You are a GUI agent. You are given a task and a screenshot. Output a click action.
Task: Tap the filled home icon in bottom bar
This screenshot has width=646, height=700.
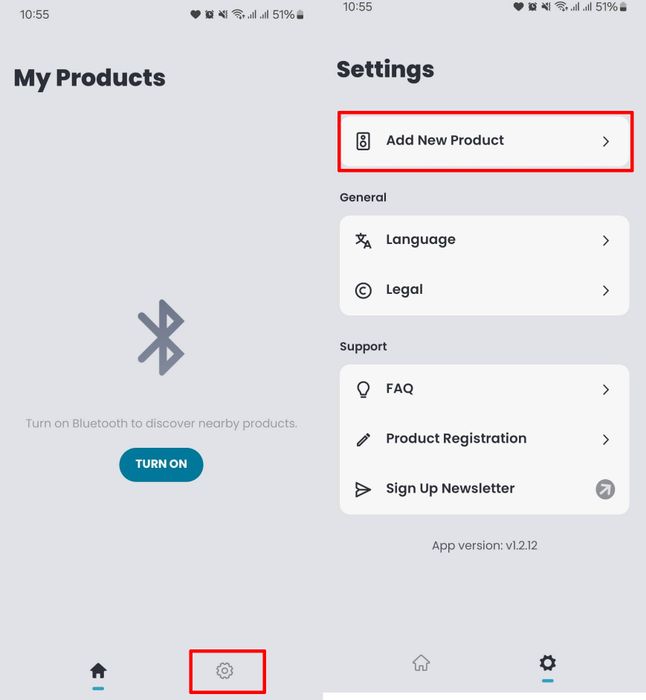(98, 671)
